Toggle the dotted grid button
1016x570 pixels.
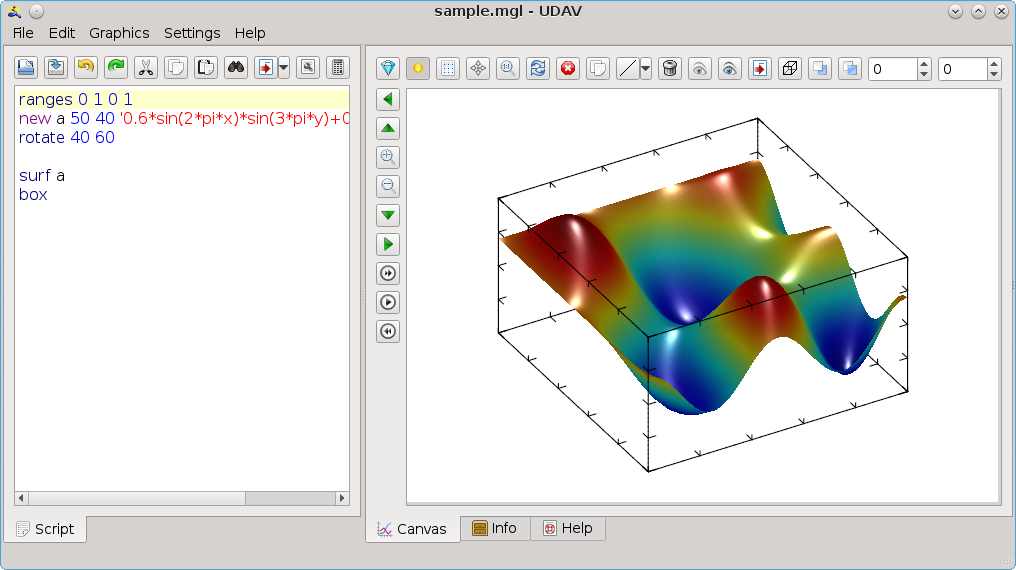448,69
